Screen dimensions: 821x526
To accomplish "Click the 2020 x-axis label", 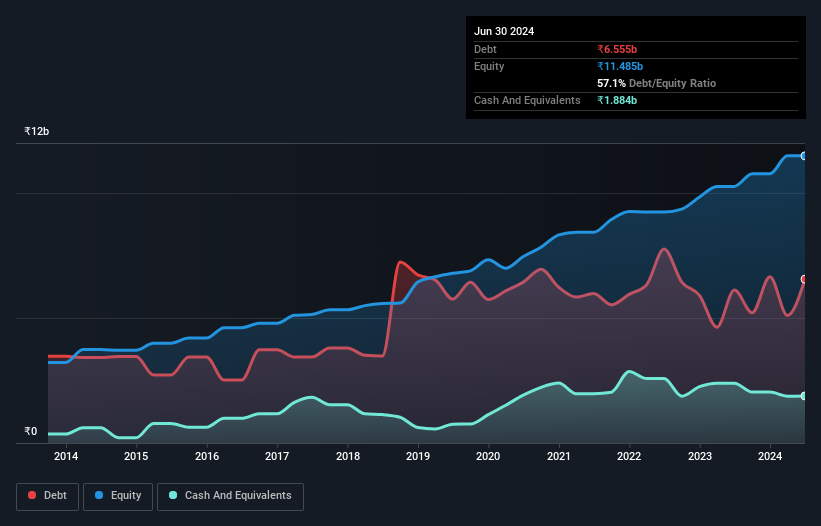I will (488, 456).
